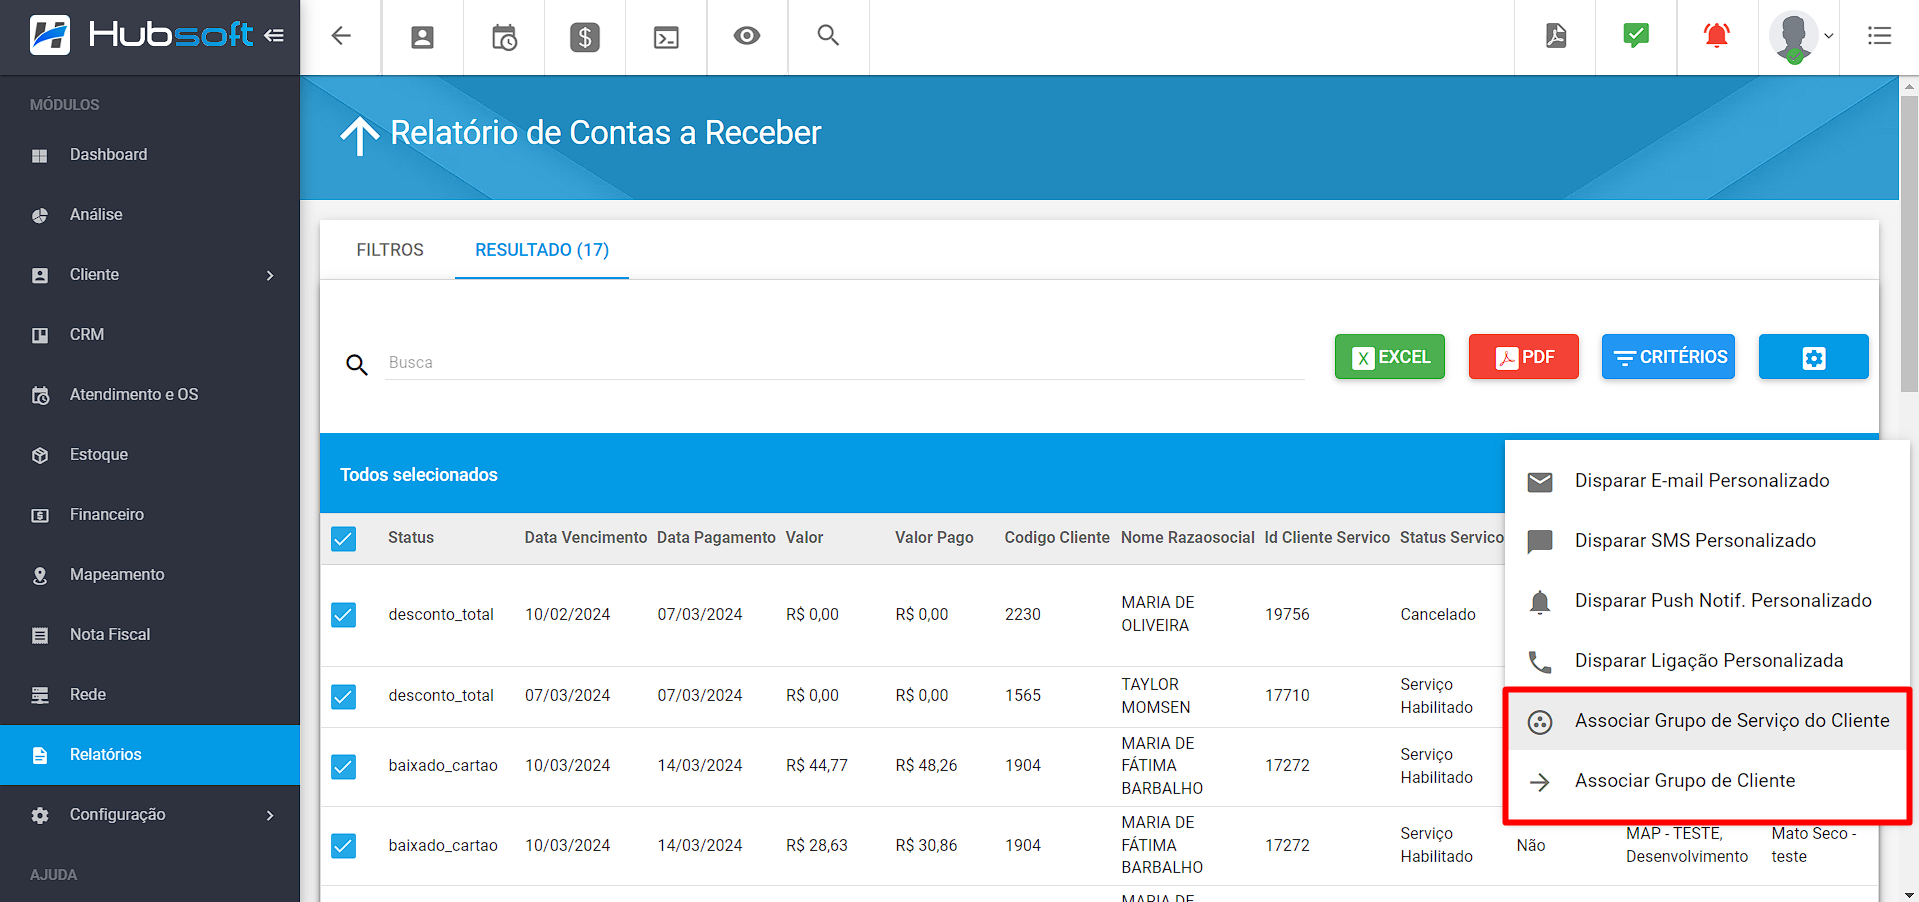Switch to the FILTROS tab
This screenshot has width=1919, height=902.
tap(390, 250)
